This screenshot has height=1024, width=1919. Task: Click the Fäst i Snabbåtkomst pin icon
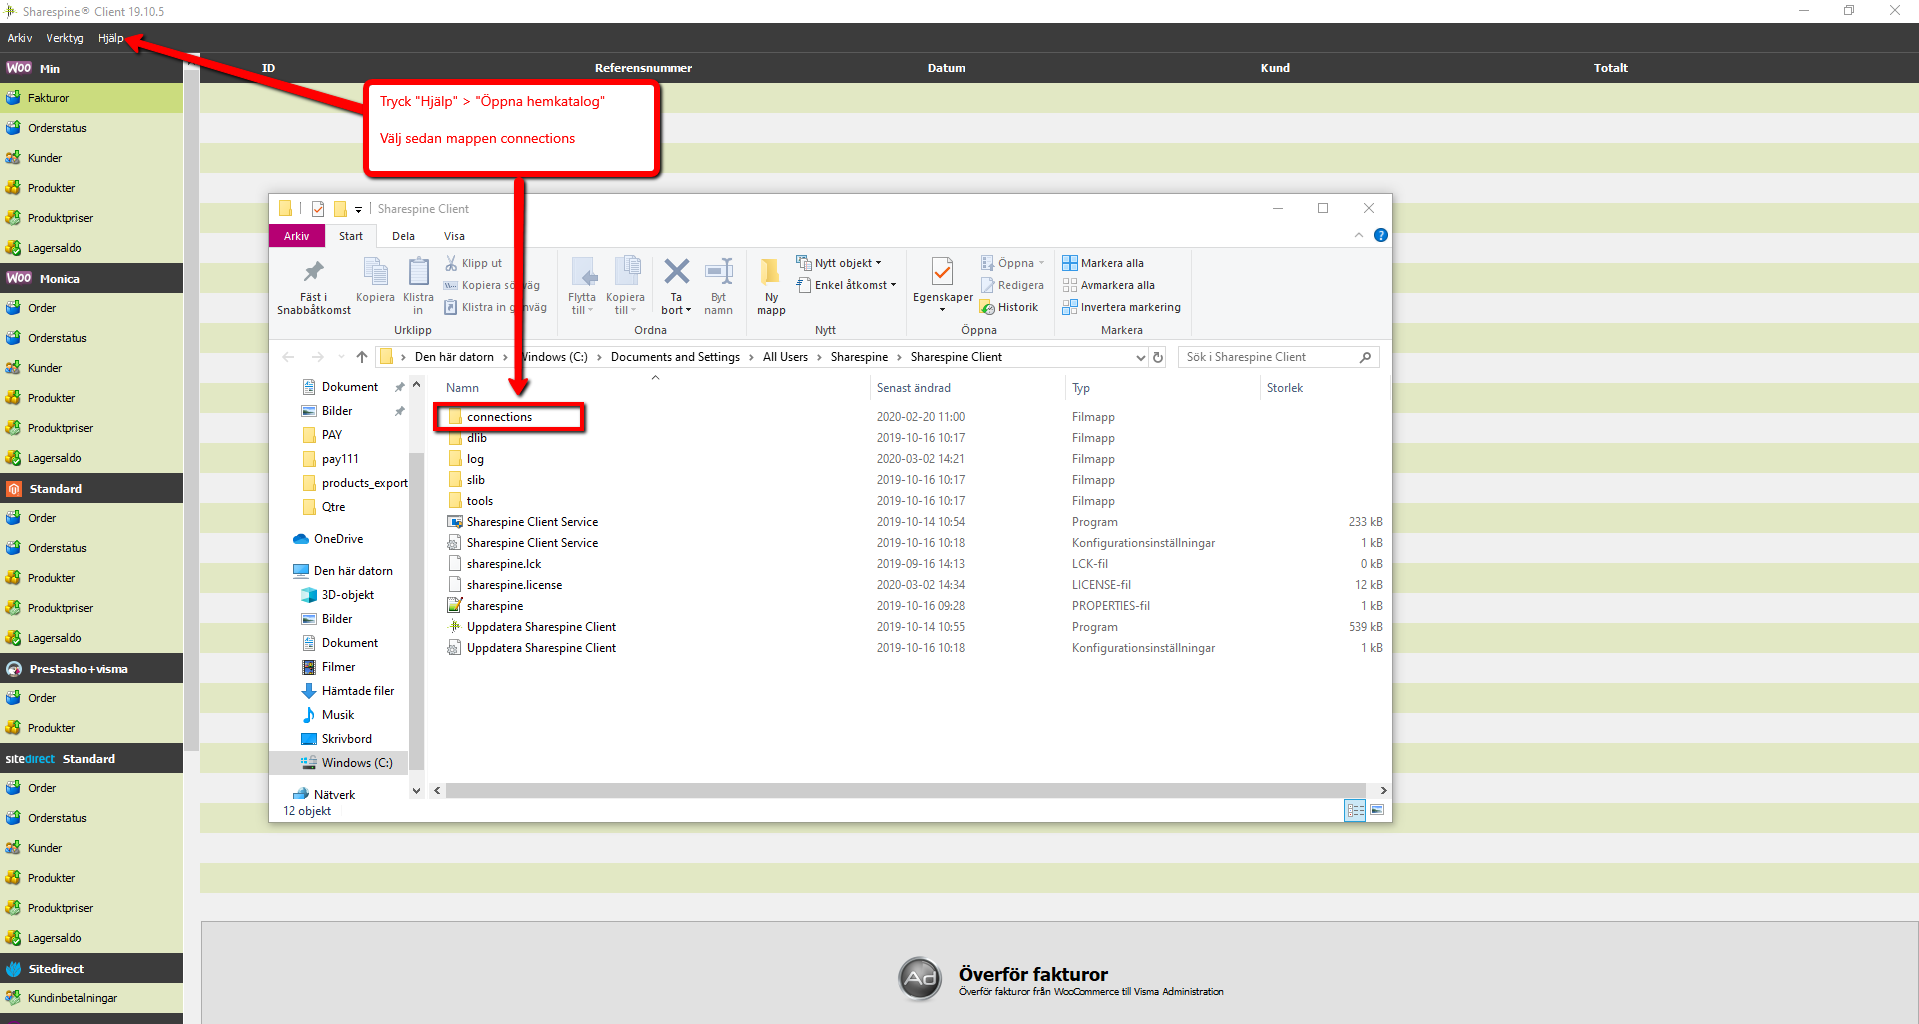tap(313, 273)
